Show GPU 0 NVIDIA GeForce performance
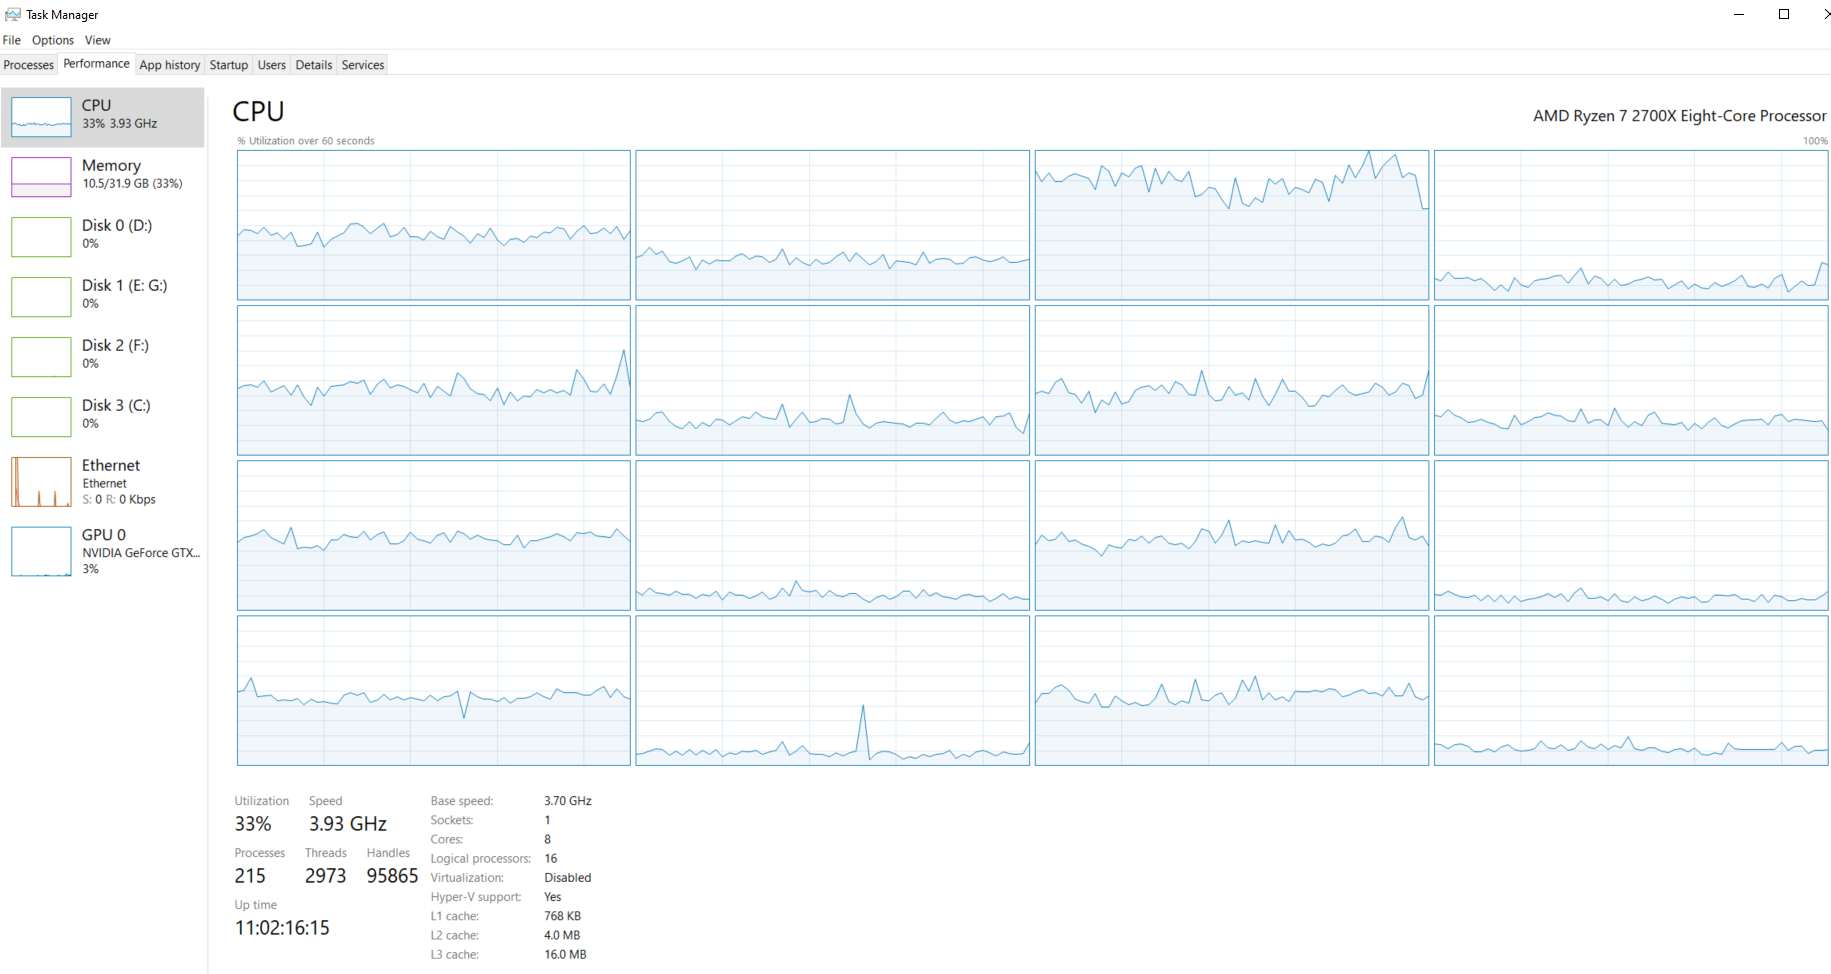Screen dimensions: 1831x974 [x=102, y=551]
